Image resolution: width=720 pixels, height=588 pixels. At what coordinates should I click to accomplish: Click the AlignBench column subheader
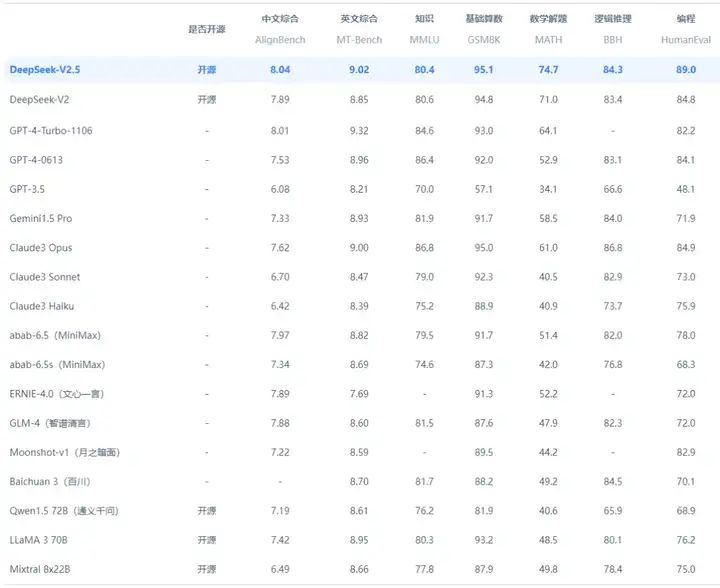[x=280, y=40]
